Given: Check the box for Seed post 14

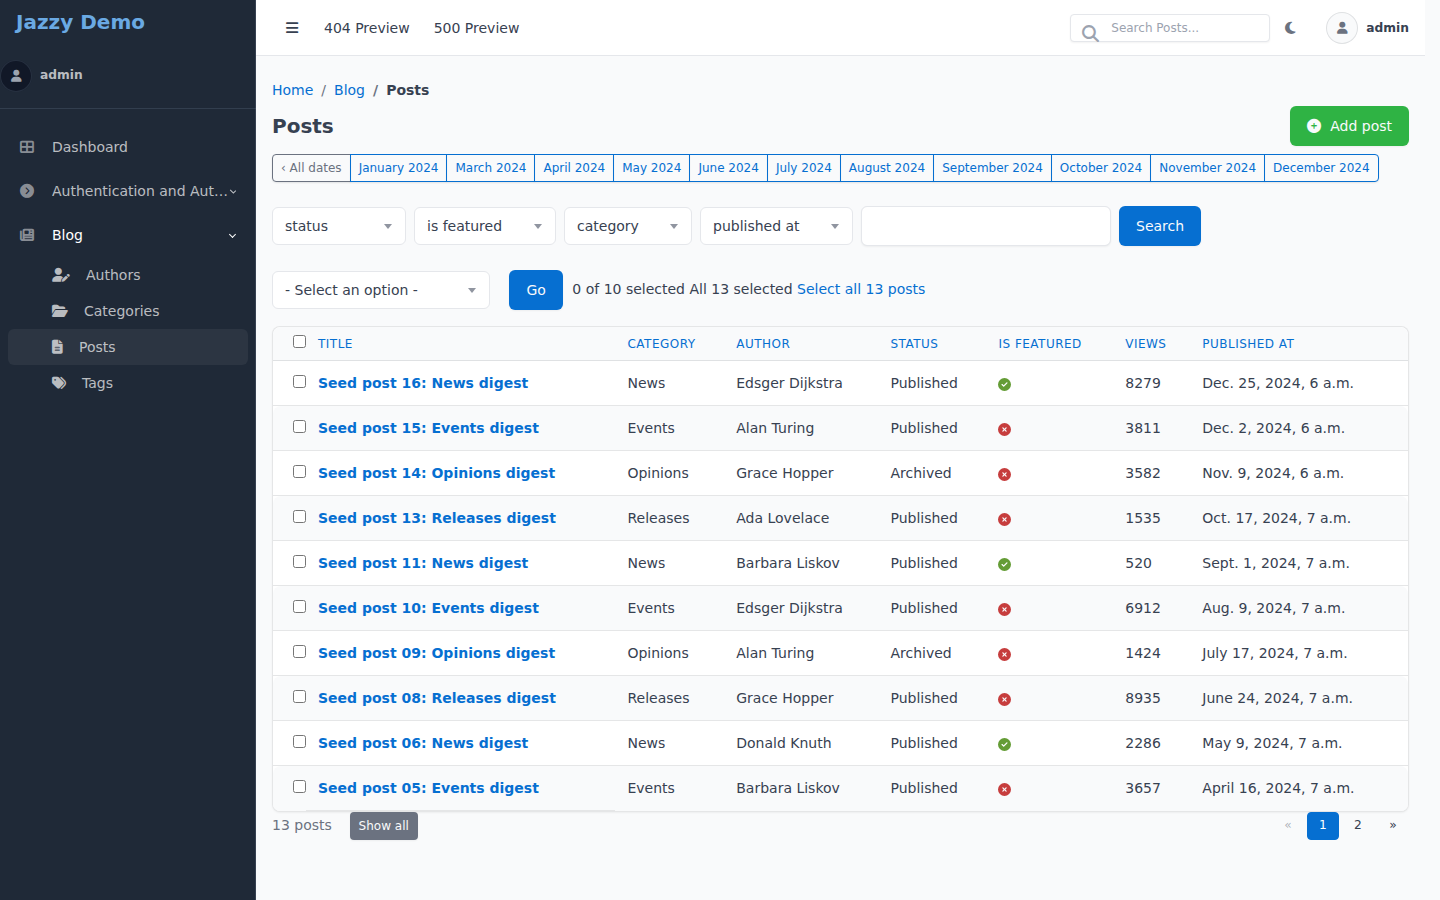Looking at the screenshot, I should pyautogui.click(x=299, y=472).
